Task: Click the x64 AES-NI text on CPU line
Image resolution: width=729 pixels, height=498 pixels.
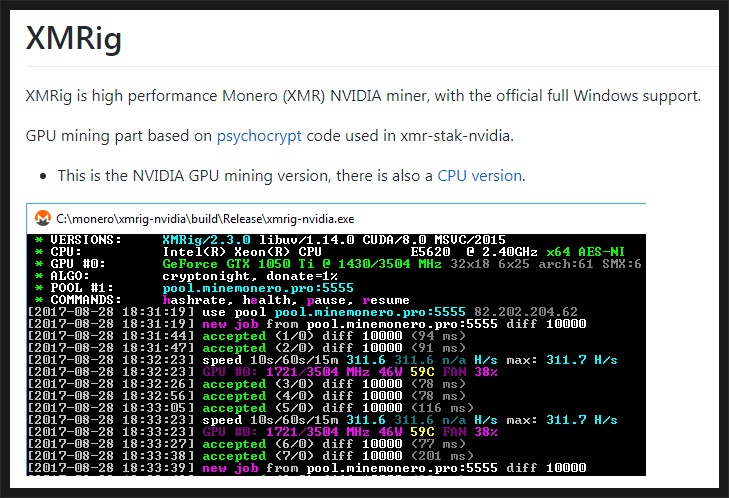Action: [585, 252]
